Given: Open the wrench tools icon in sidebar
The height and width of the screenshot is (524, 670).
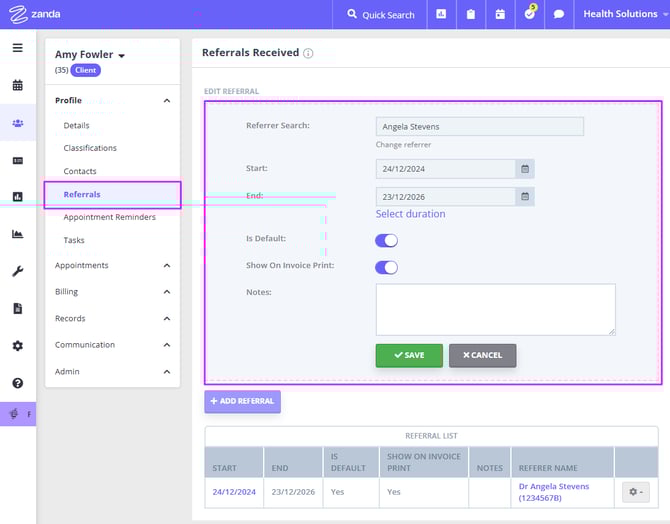Looking at the screenshot, I should pyautogui.click(x=17, y=271).
